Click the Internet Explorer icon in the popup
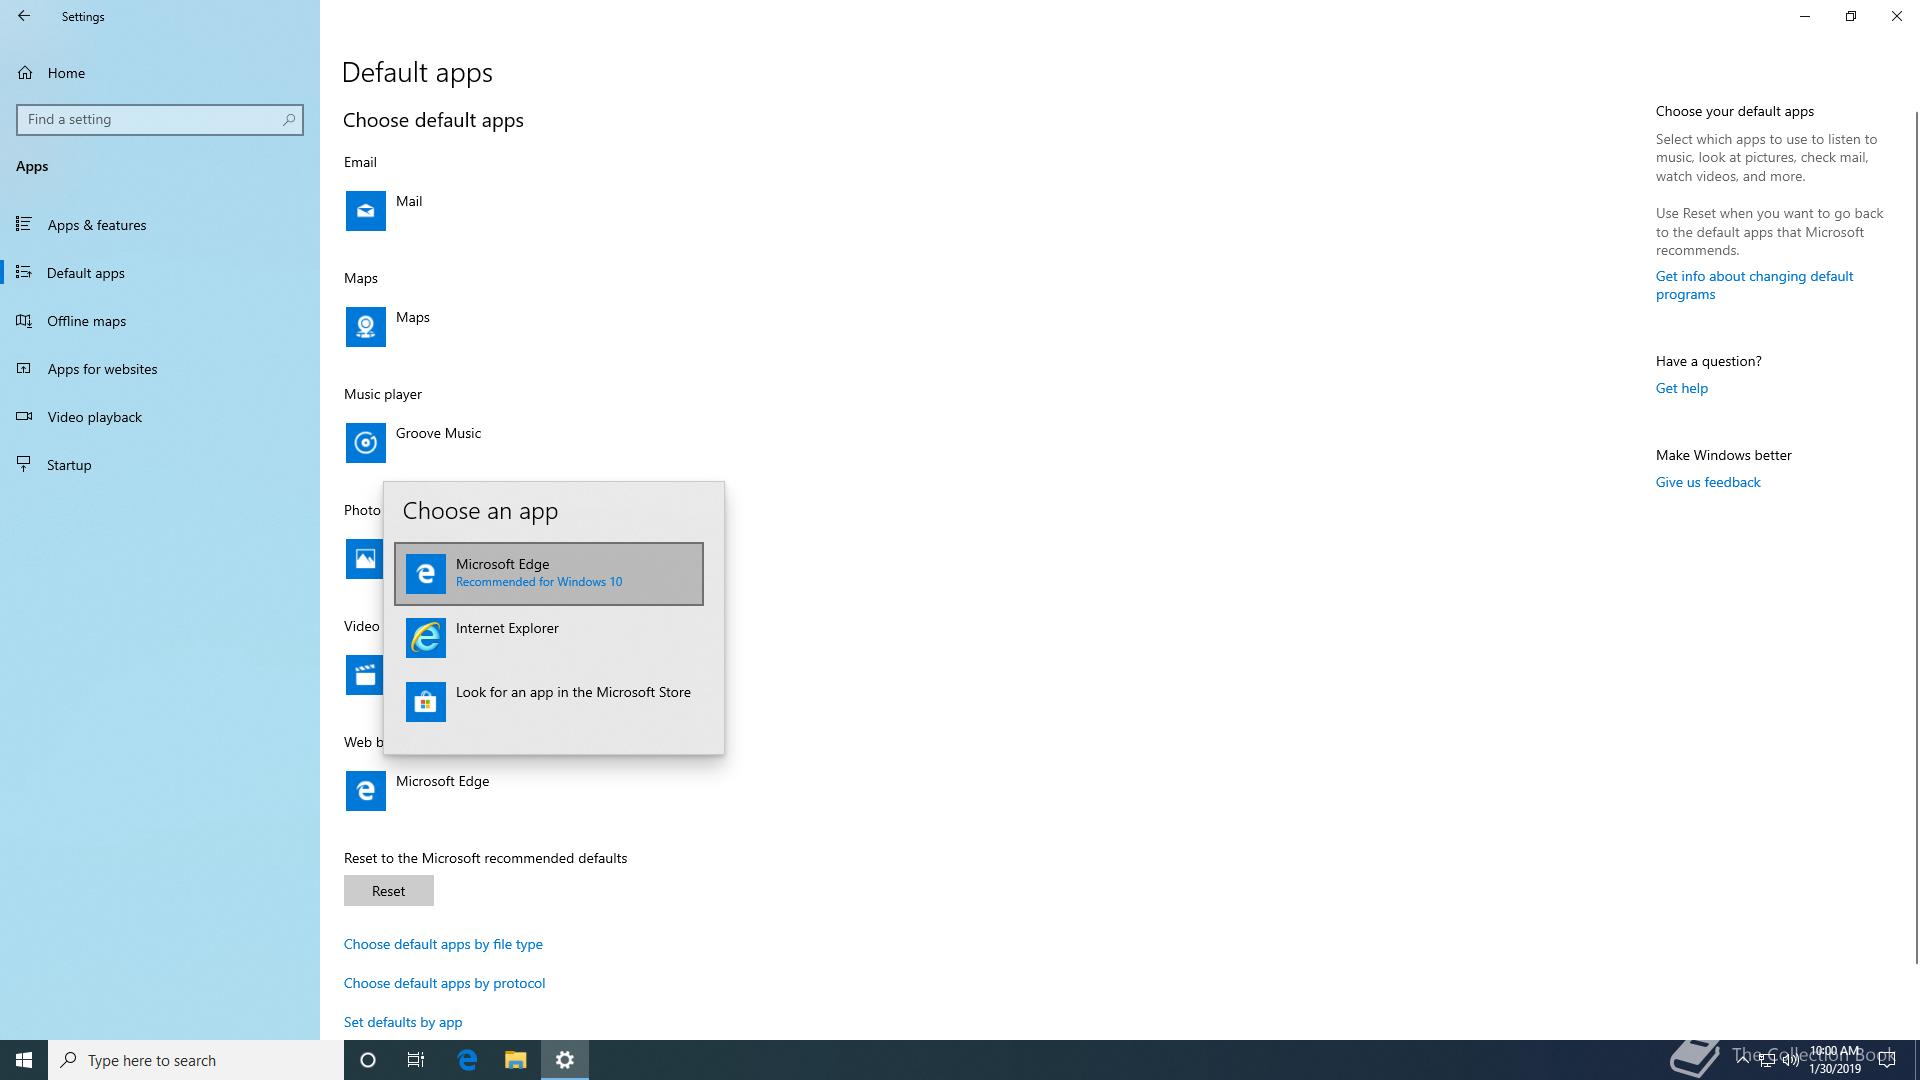Viewport: 1920px width, 1080px height. click(426, 638)
